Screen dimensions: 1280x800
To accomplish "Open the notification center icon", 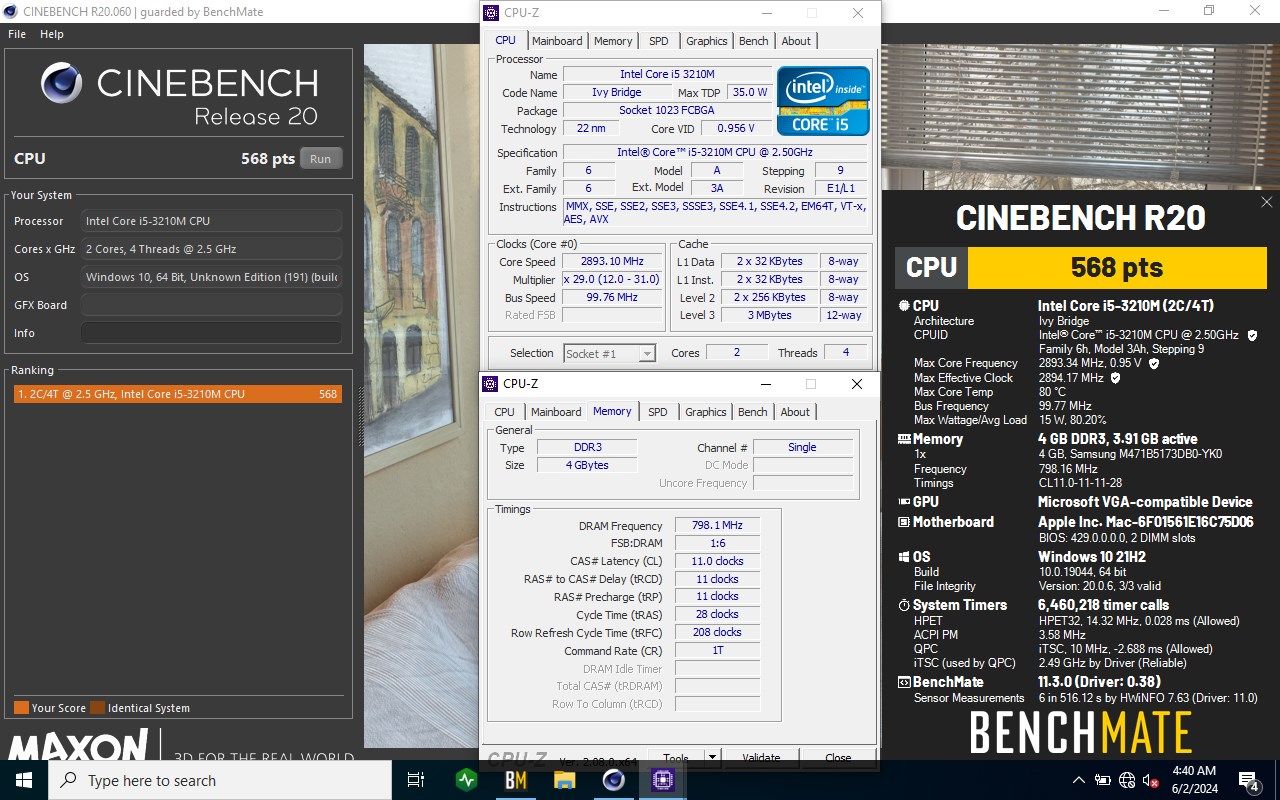I will click(1248, 780).
